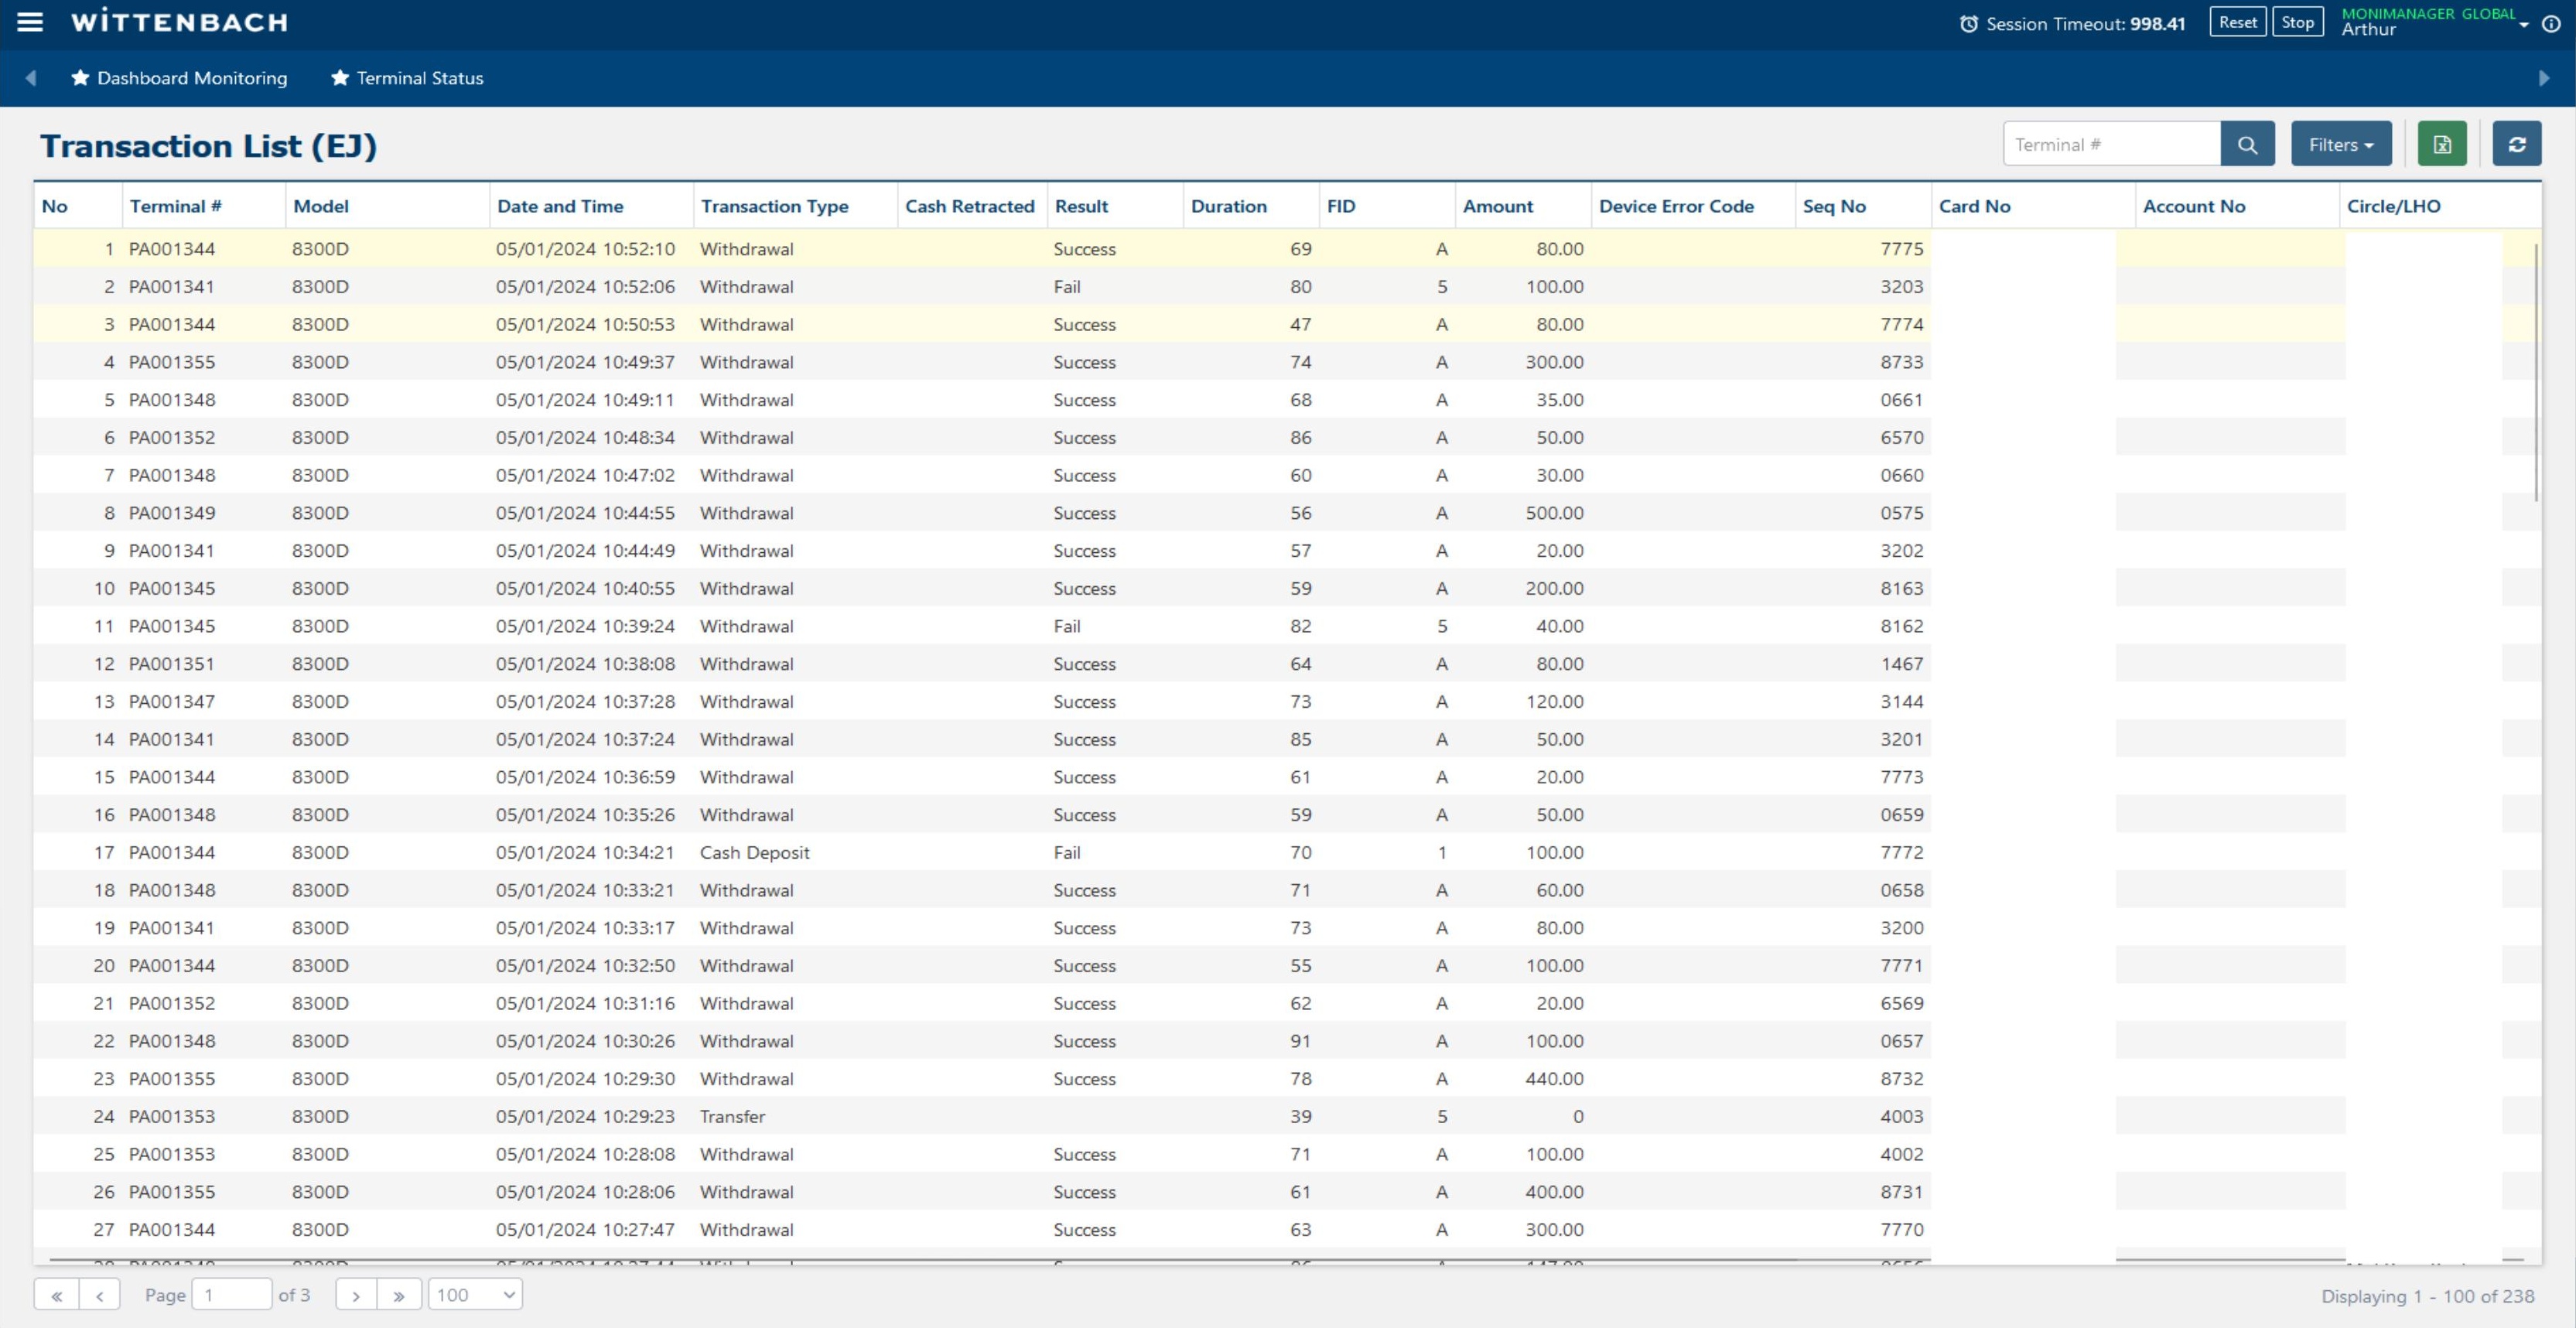The image size is (2576, 1328).
Task: Open the page size 100 dropdown
Action: [x=475, y=1295]
